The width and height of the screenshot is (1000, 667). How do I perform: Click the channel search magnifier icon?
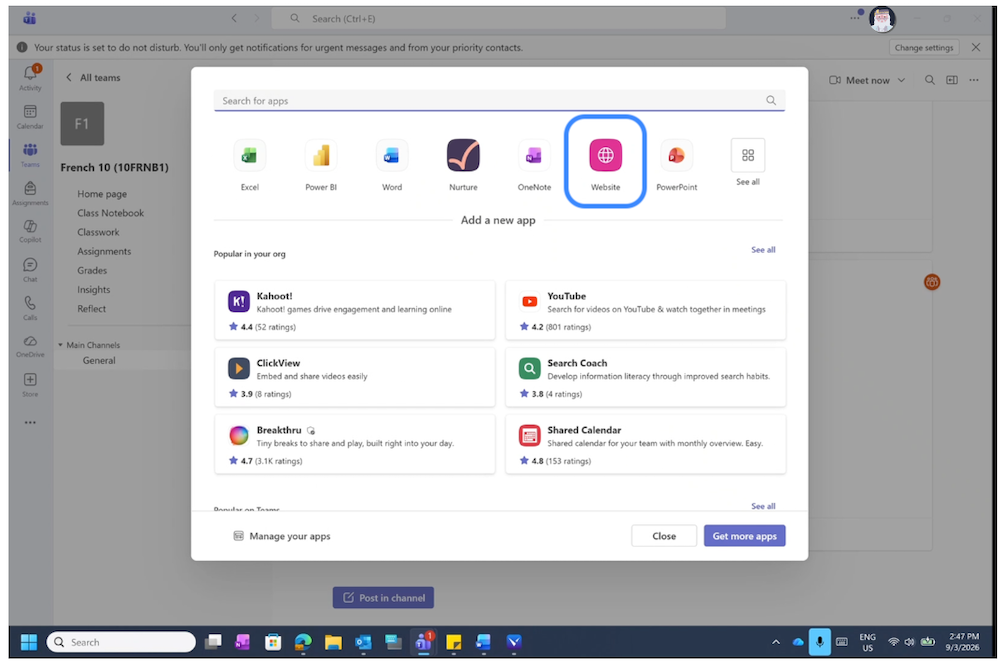click(x=930, y=80)
